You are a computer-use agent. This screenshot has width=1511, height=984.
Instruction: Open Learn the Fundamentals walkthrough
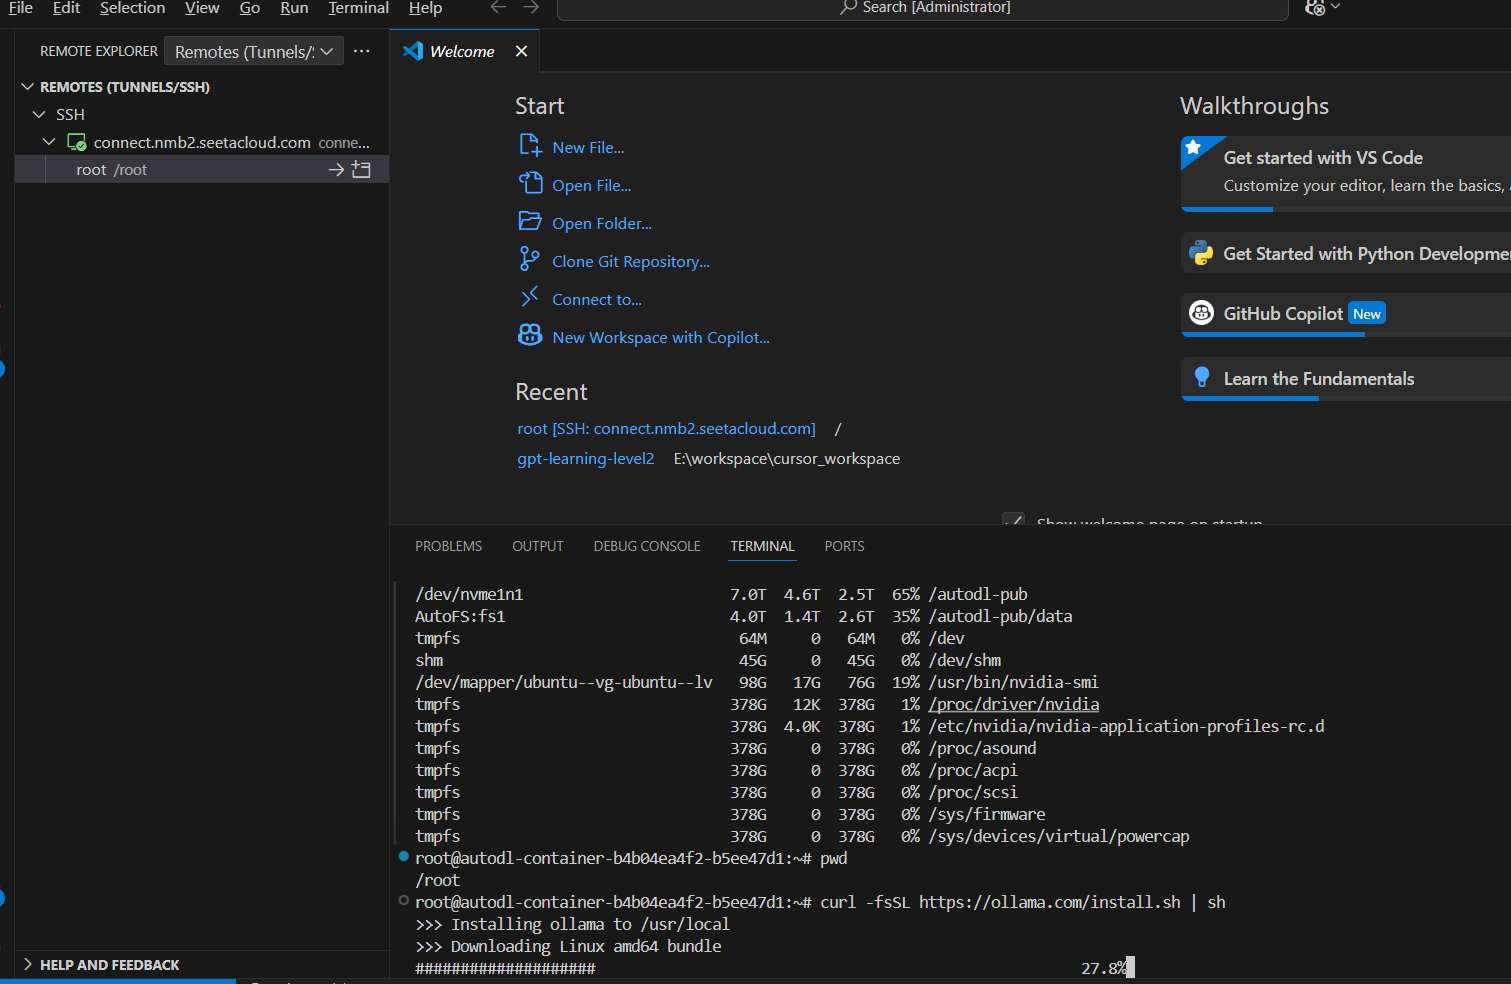1346,379
